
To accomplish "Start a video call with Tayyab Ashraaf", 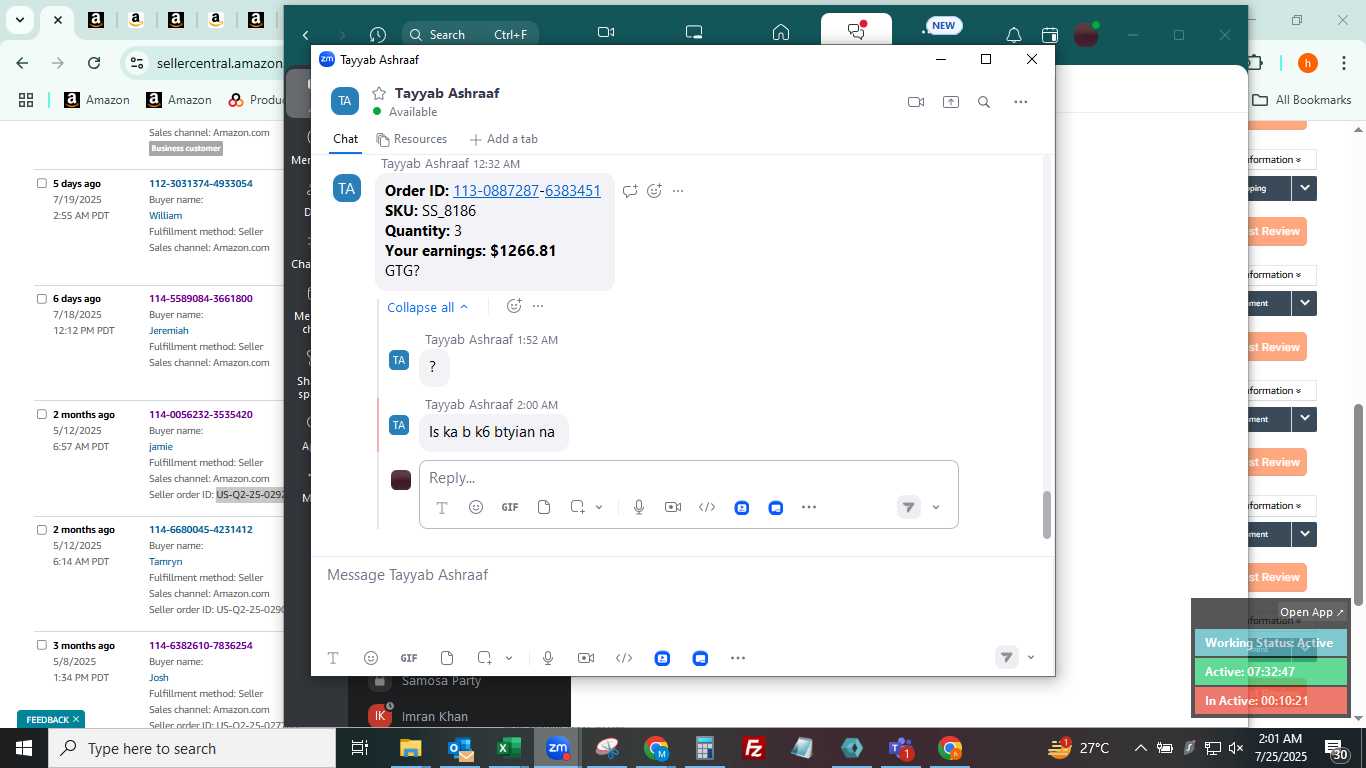I will pos(915,102).
